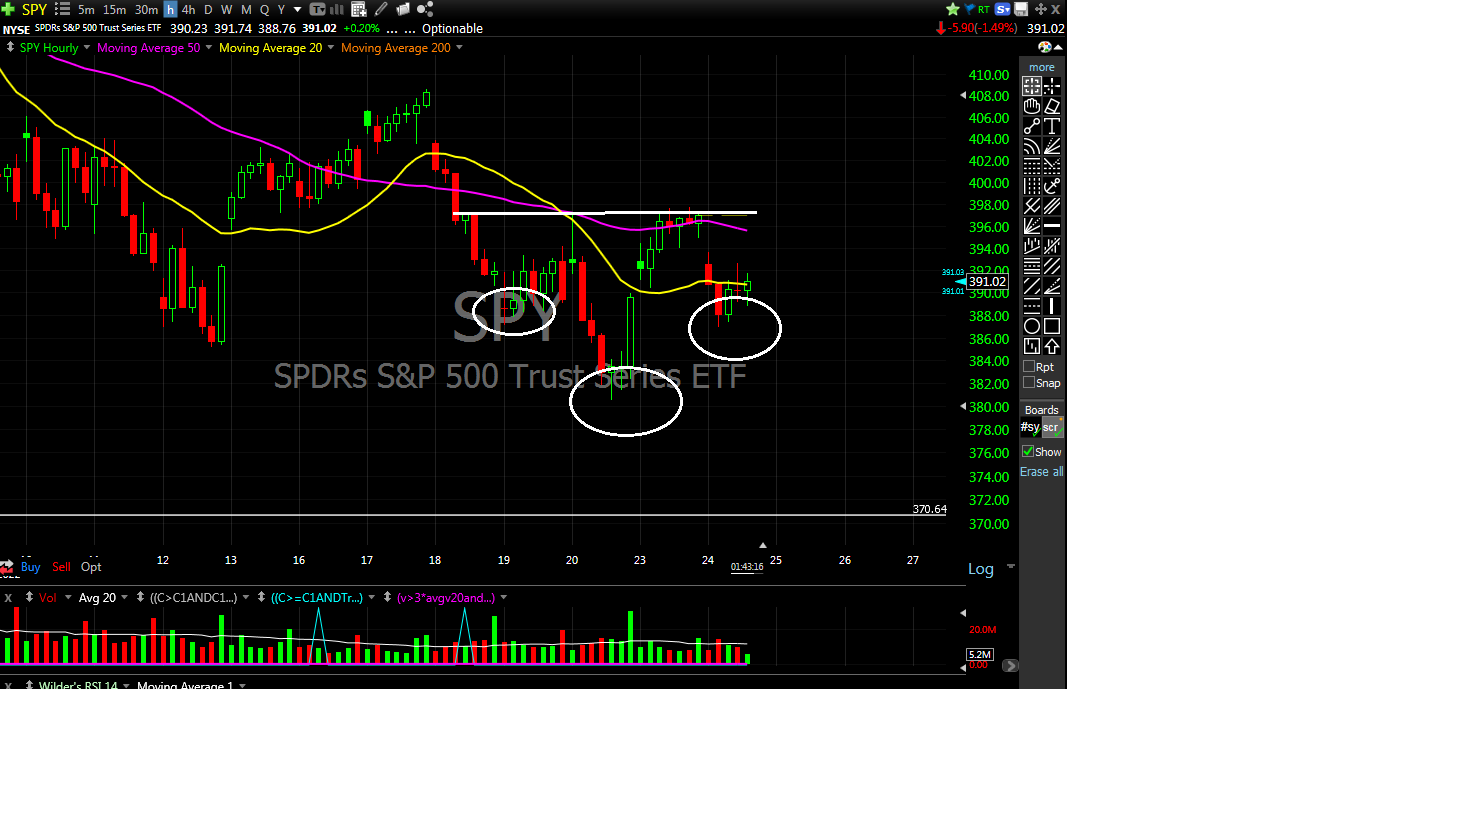The width and height of the screenshot is (1459, 813).
Task: Open the color palette icon above drawing tools
Action: tap(1045, 47)
